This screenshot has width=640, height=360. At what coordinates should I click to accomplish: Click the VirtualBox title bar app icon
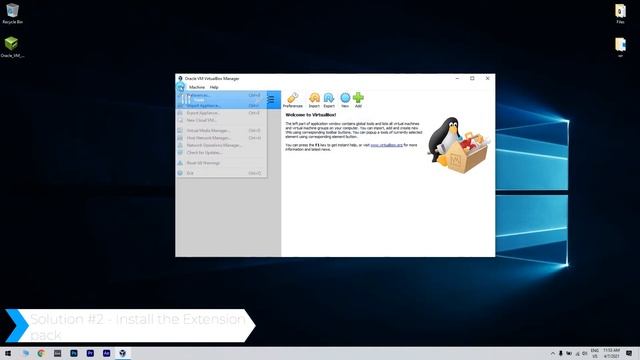pyautogui.click(x=180, y=78)
